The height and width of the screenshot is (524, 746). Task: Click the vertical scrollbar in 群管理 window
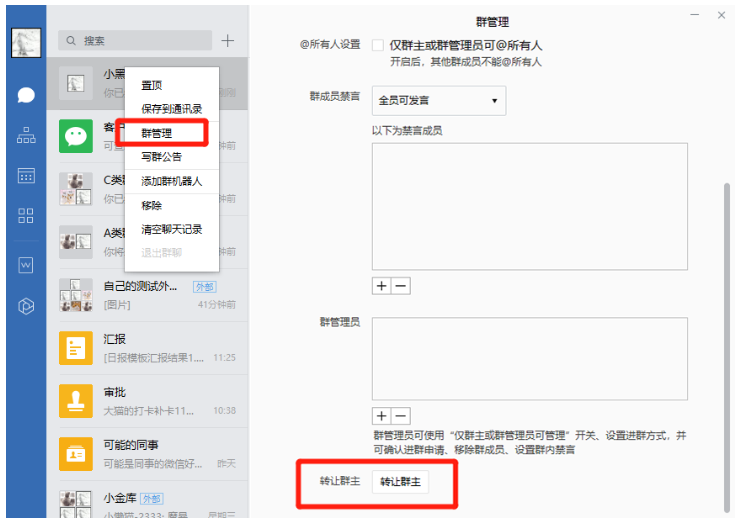point(726,347)
